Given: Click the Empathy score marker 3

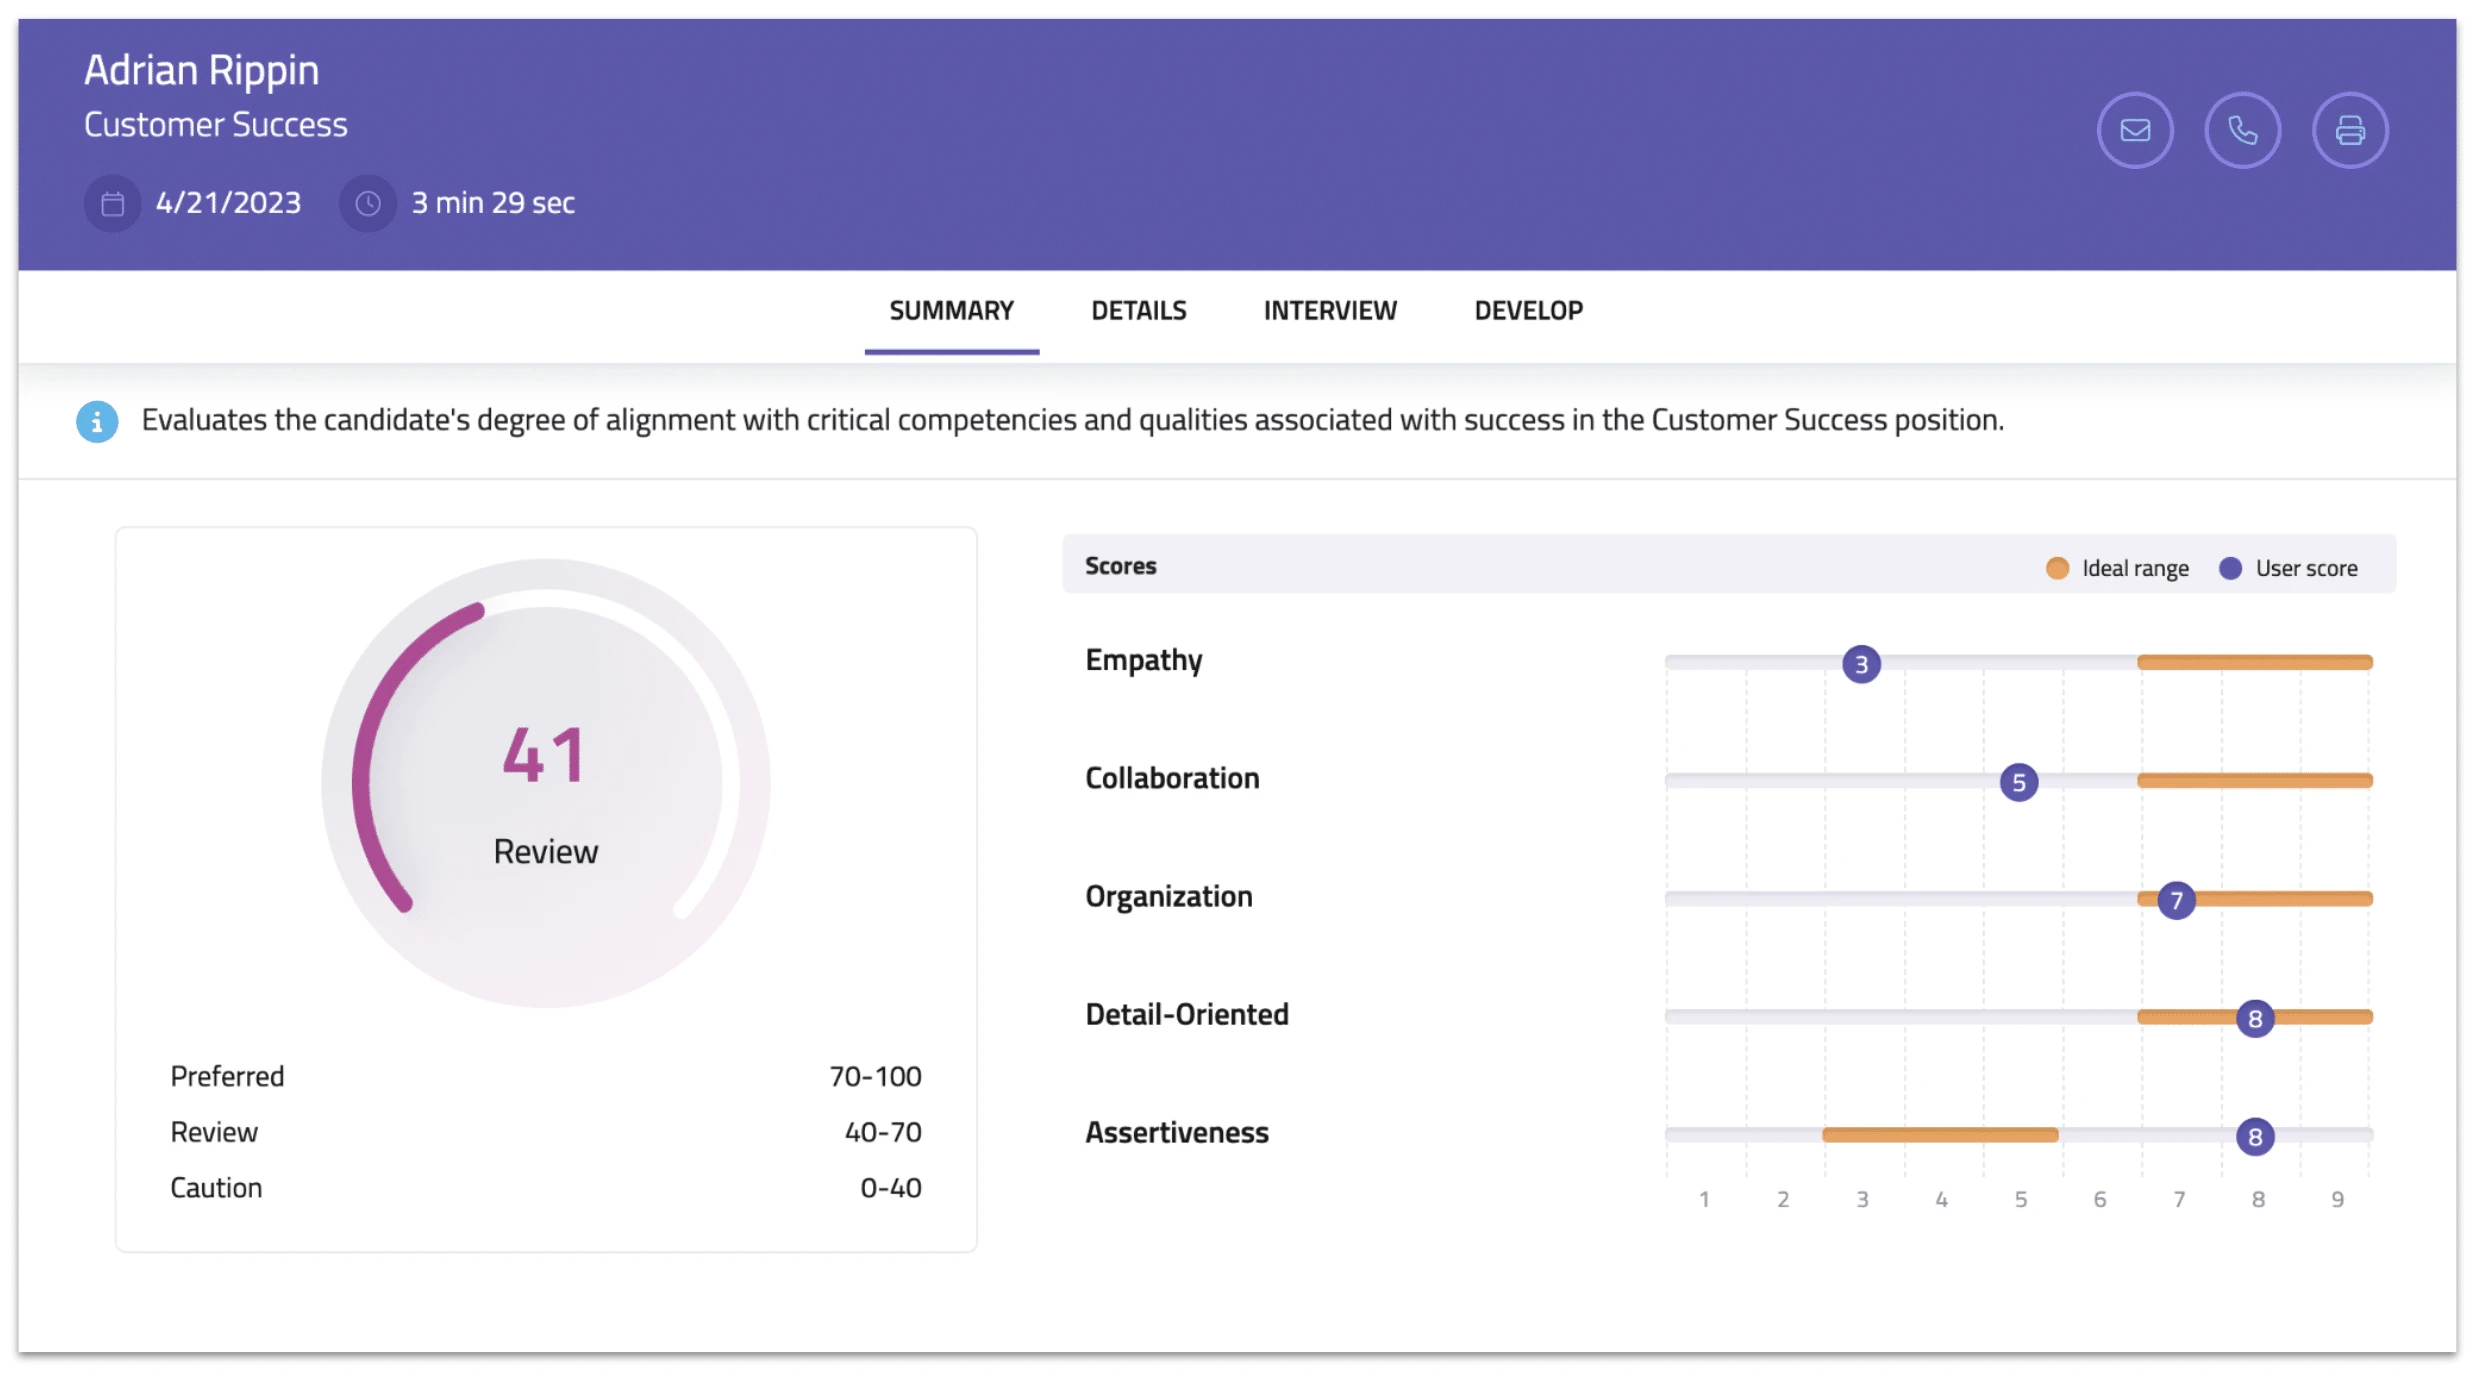Looking at the screenshot, I should [x=1860, y=664].
